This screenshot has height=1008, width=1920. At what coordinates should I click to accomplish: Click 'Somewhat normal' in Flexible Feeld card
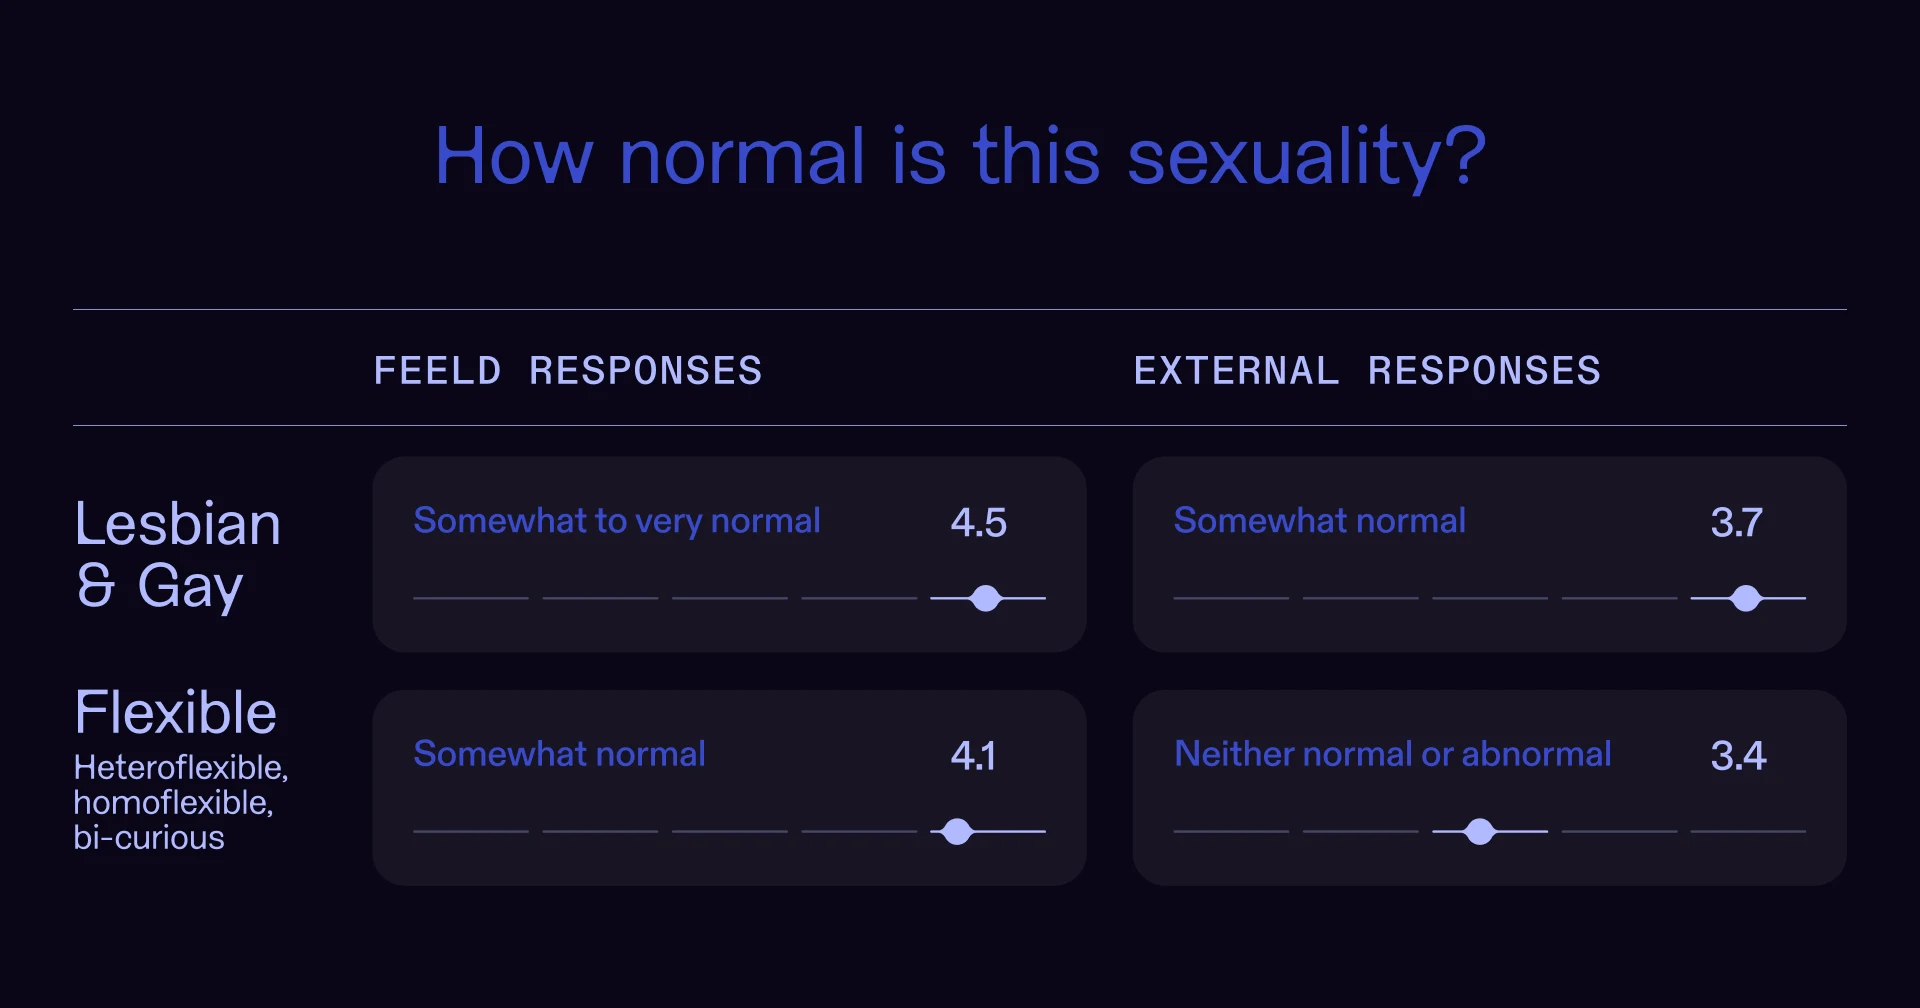coord(560,753)
